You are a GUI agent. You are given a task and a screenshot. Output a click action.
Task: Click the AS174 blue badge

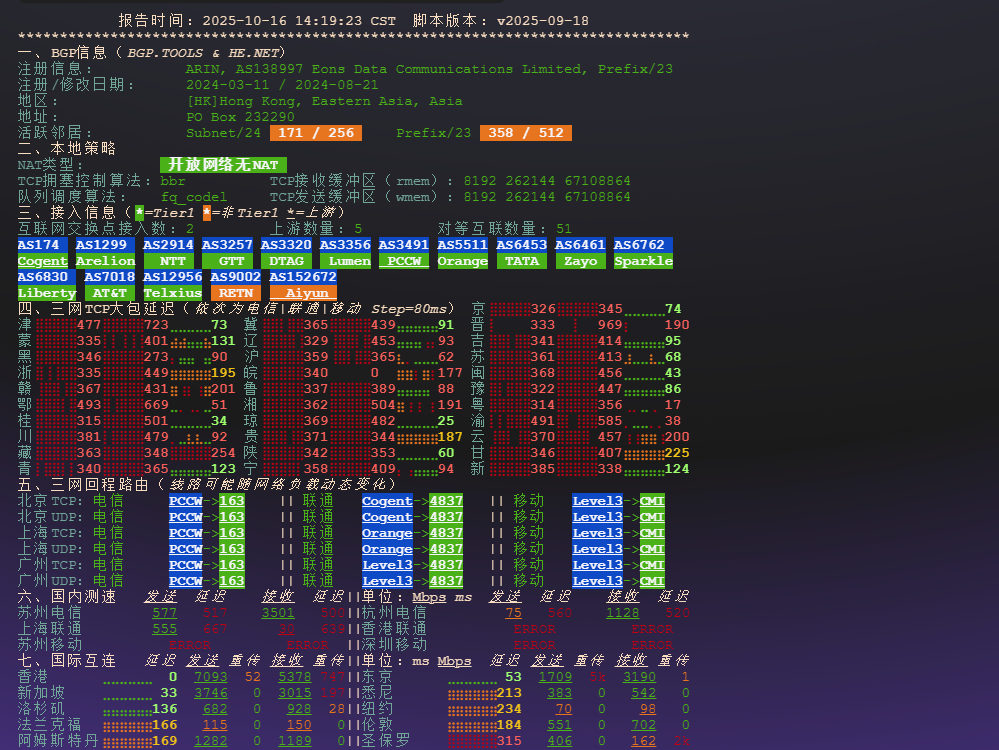click(42, 245)
